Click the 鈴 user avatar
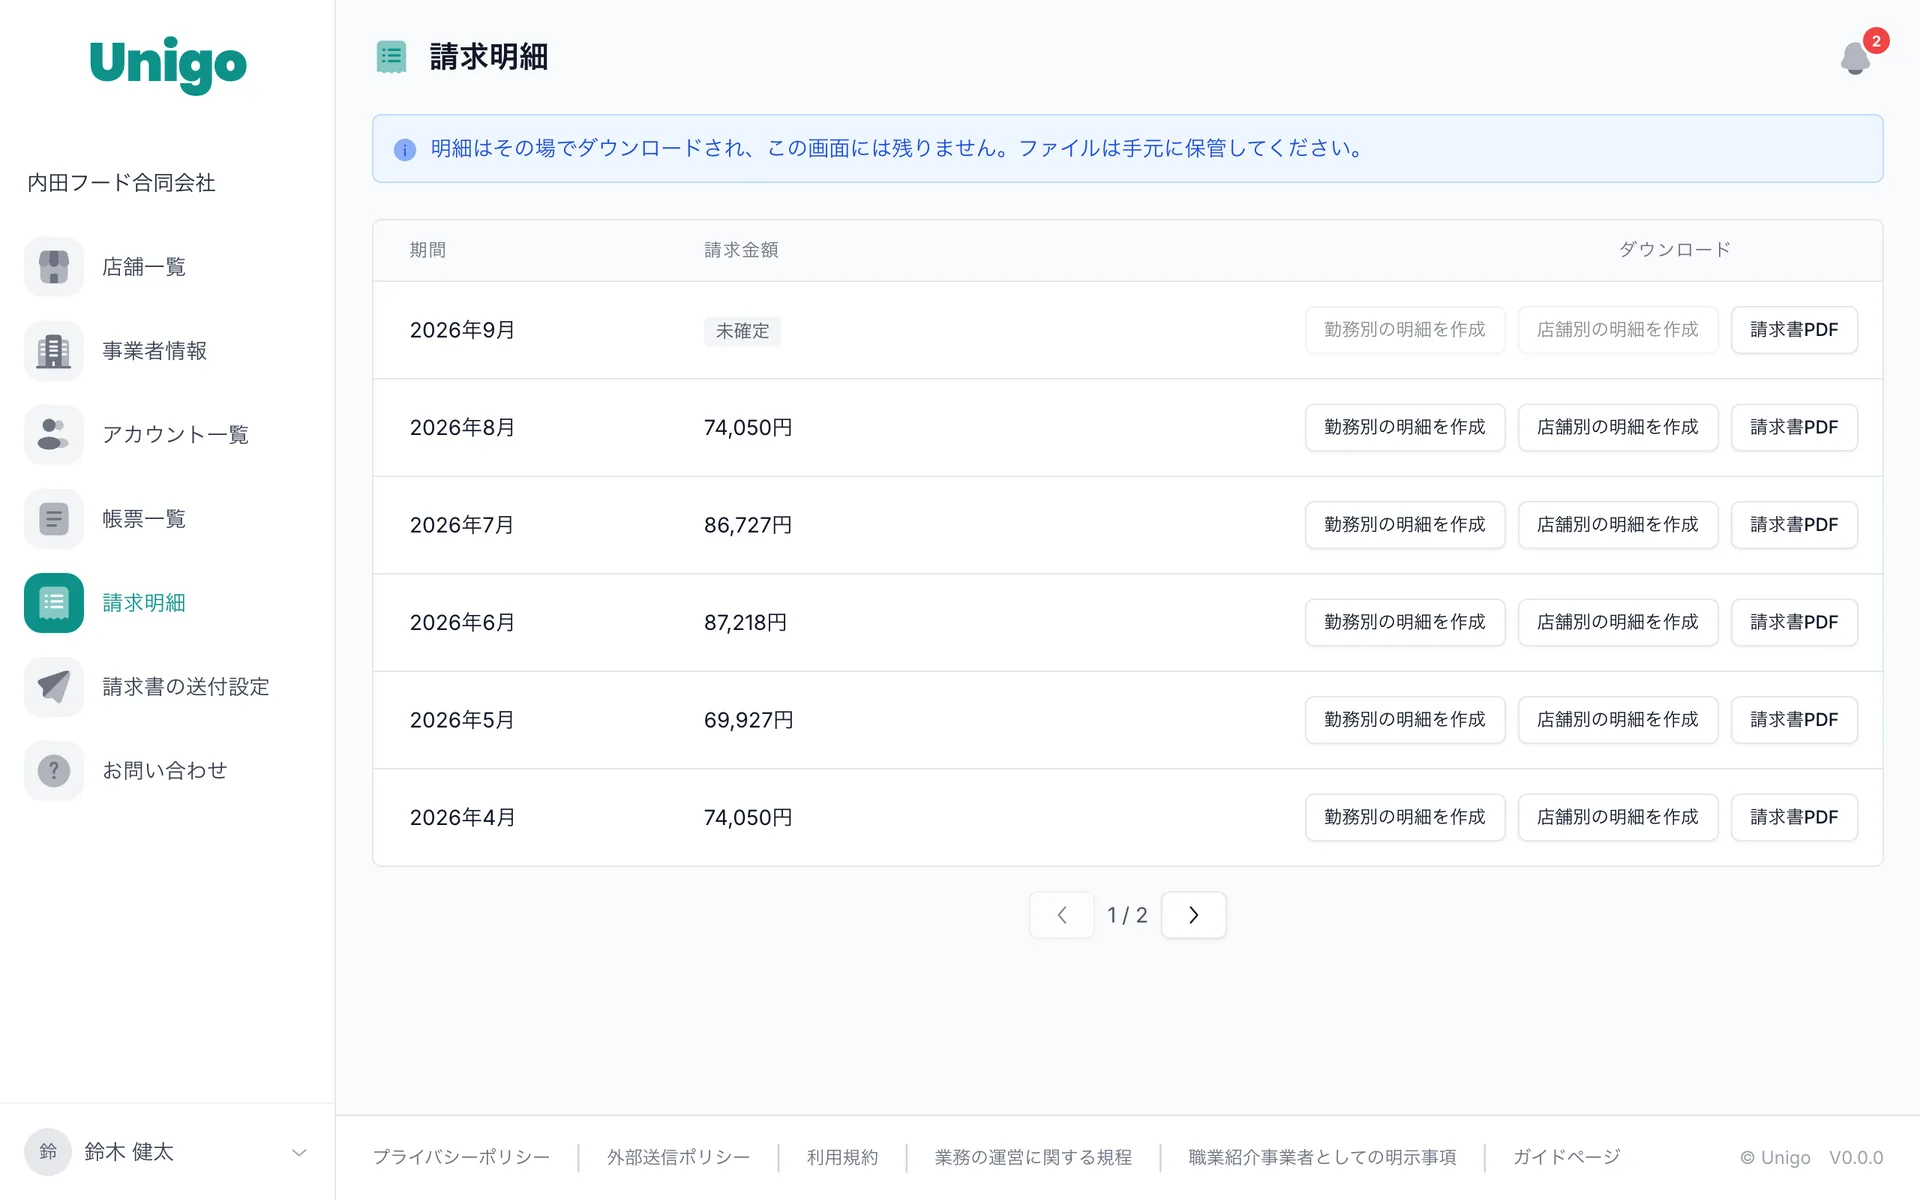The image size is (1920, 1200). [x=48, y=1152]
